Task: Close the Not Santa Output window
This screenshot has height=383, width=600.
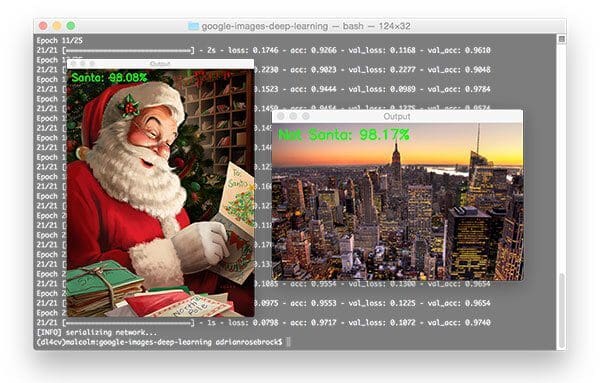Action: click(281, 116)
